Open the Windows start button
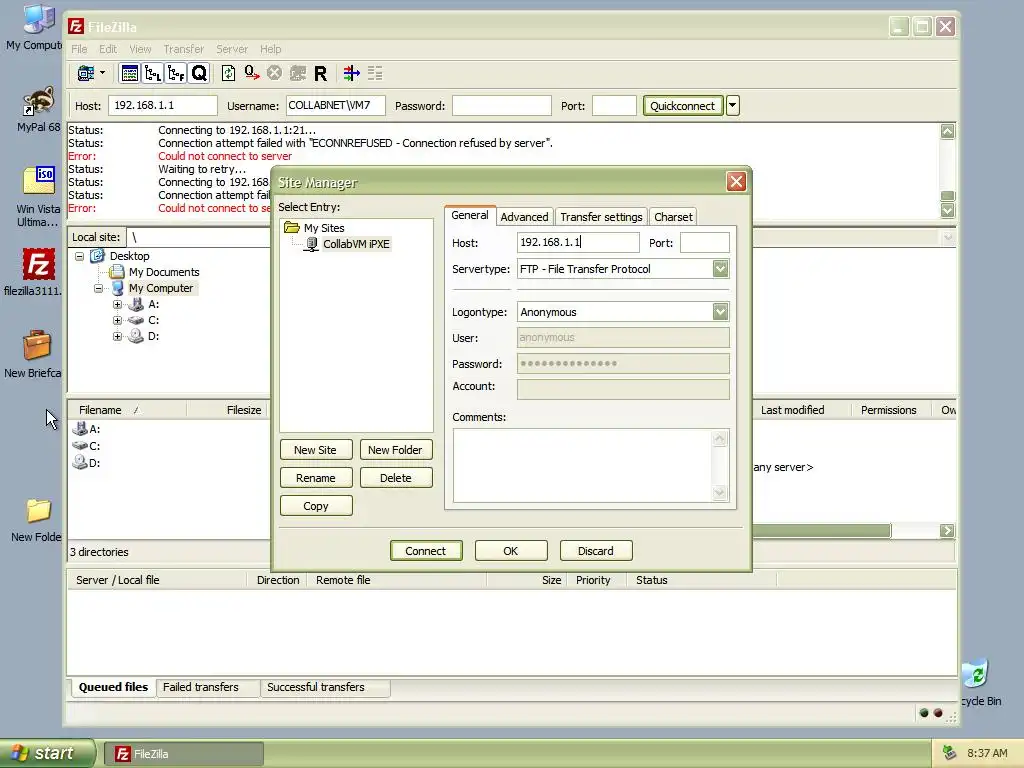Viewport: 1024px width, 768px height. (47, 753)
